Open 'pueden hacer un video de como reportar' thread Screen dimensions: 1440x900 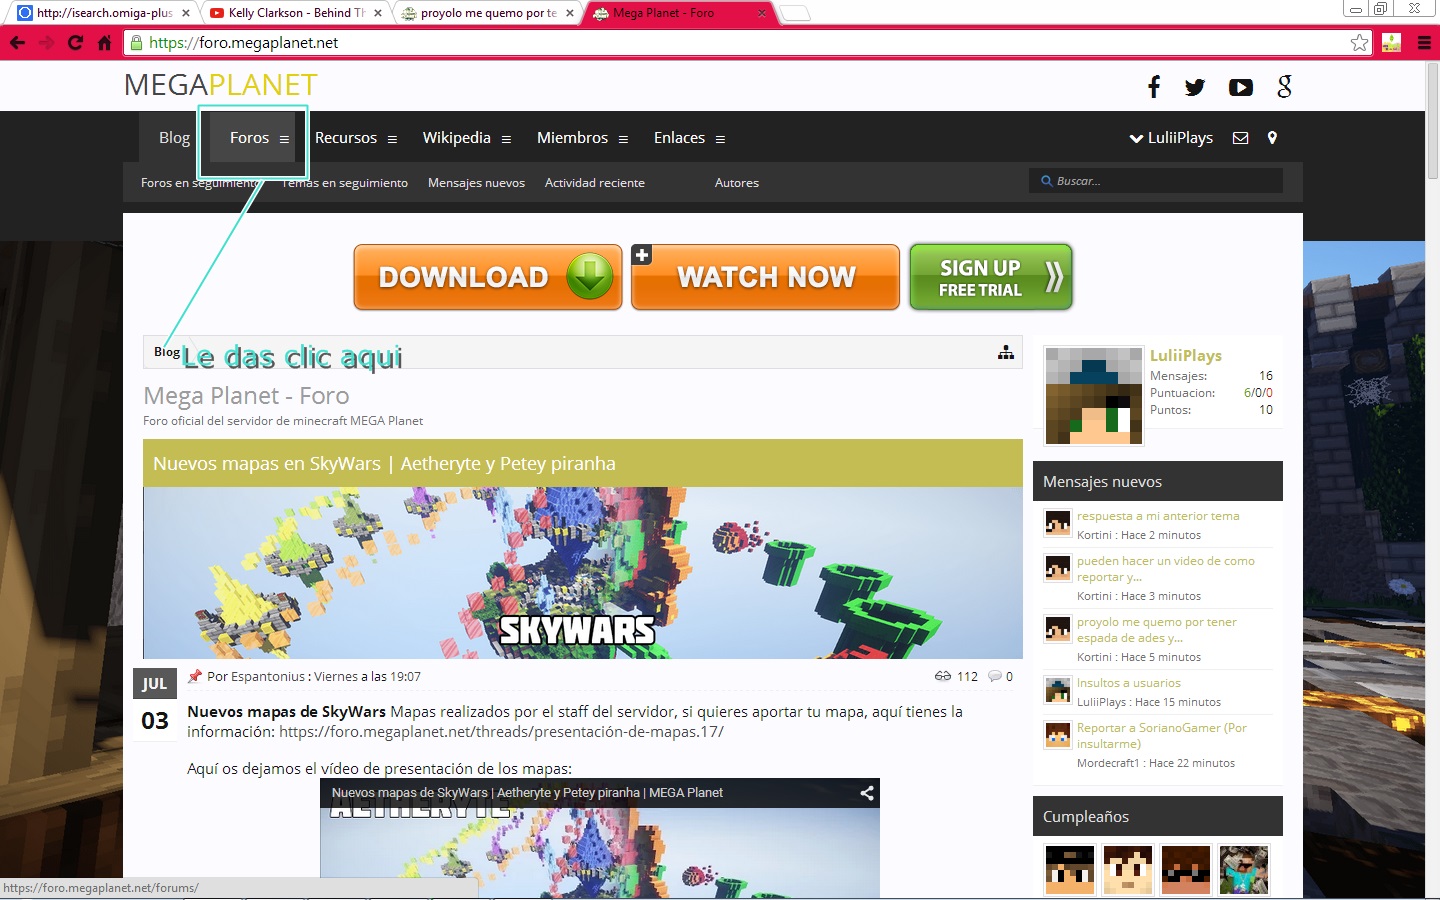1165,569
